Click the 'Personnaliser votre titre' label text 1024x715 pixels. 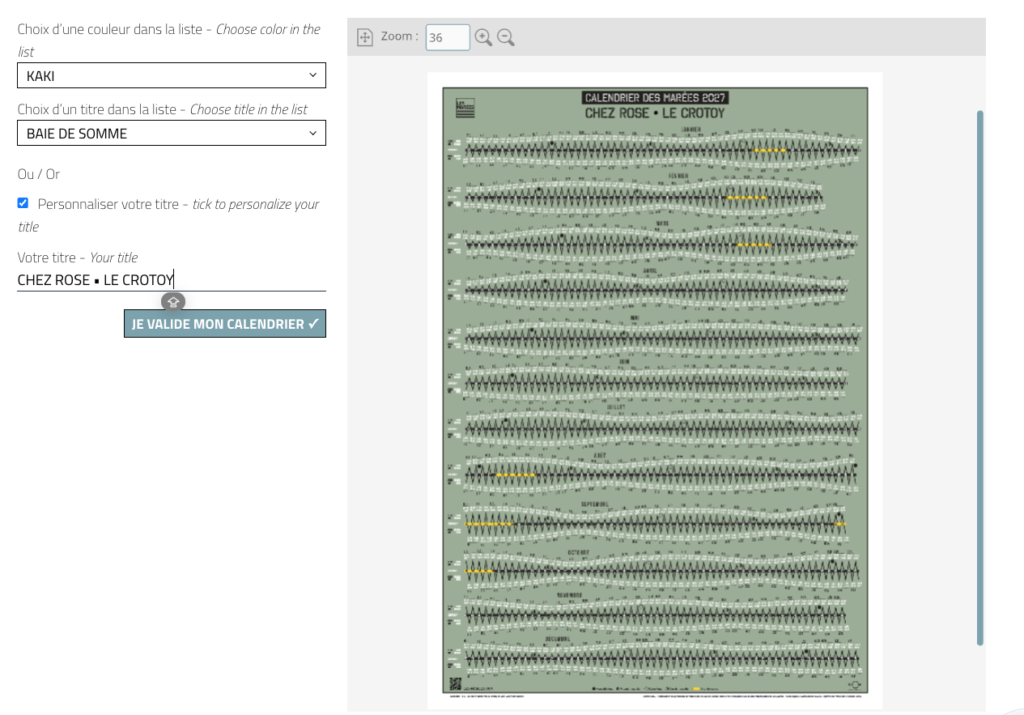pos(168,215)
